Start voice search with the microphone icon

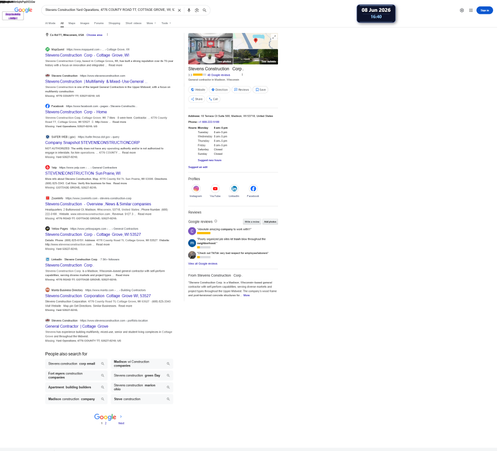(x=189, y=10)
